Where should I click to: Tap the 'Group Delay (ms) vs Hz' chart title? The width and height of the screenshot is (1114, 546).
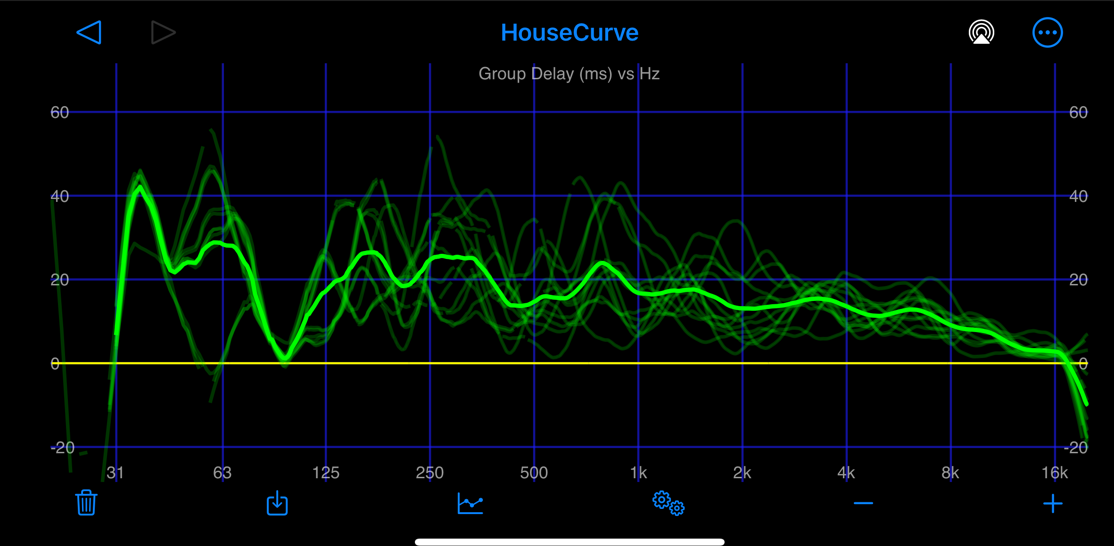tap(569, 73)
